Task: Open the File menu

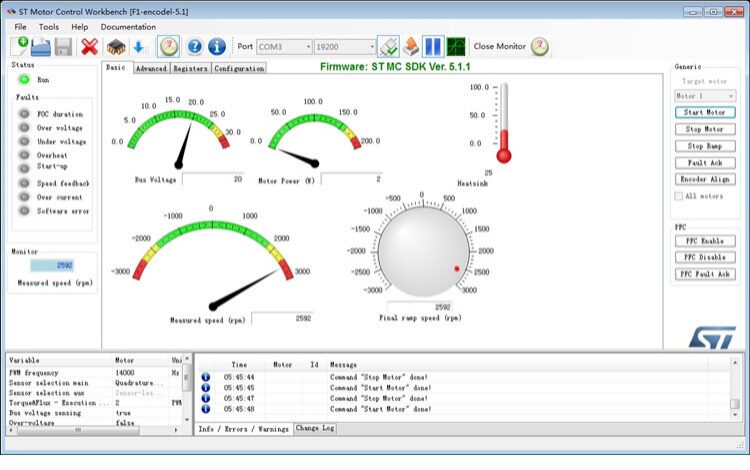Action: coord(21,27)
